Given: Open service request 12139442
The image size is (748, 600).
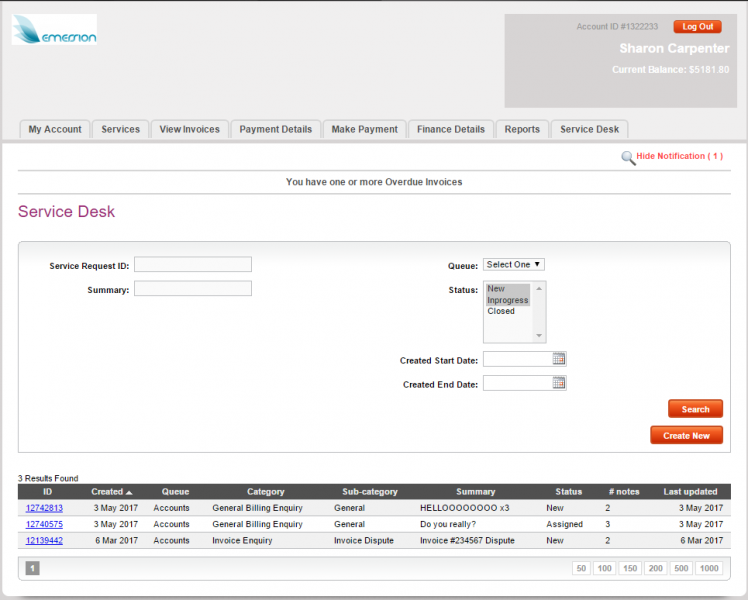Looking at the screenshot, I should coord(44,540).
